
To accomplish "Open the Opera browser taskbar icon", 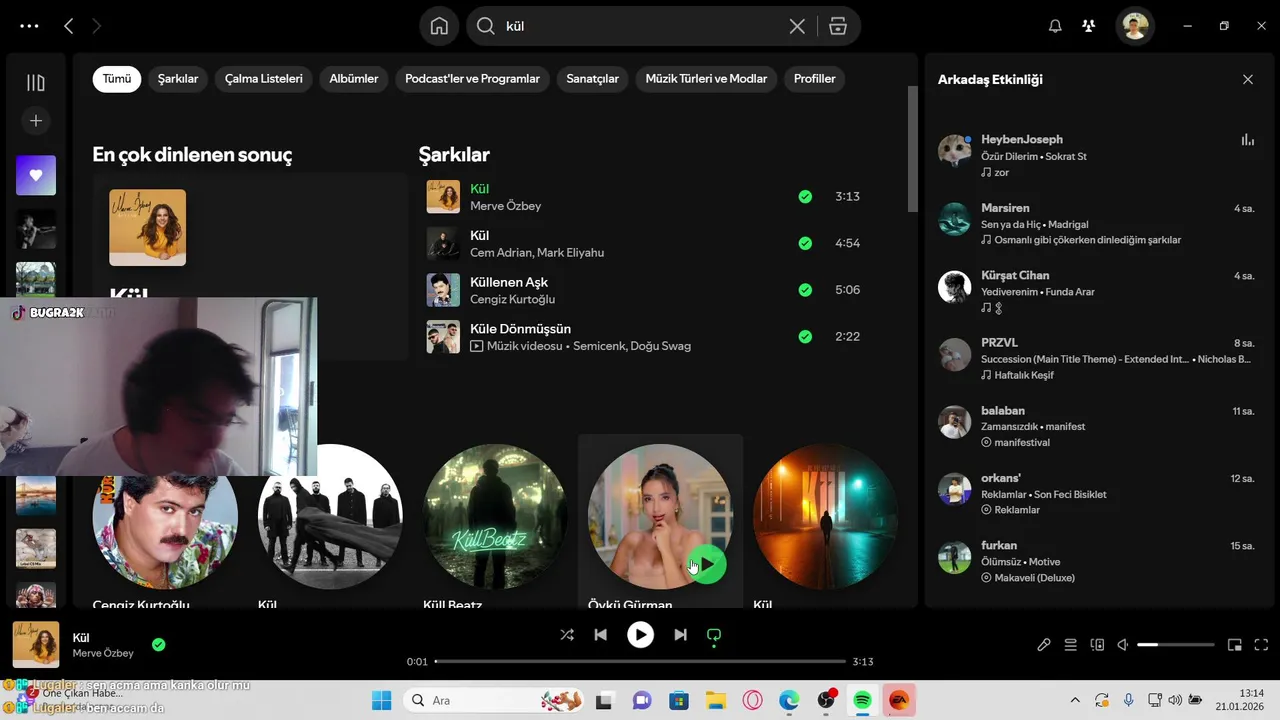I will pyautogui.click(x=752, y=700).
